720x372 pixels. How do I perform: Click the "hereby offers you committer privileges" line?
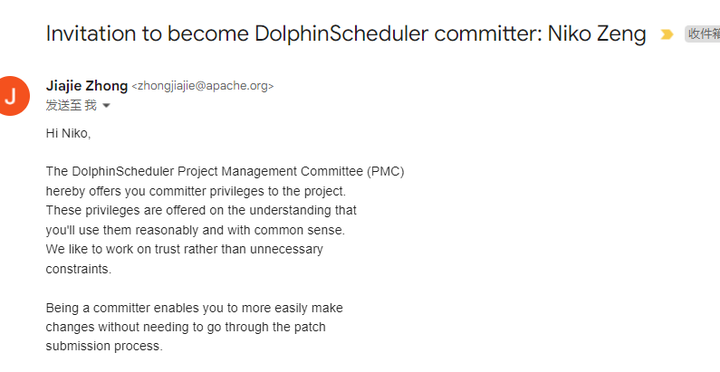[196, 191]
